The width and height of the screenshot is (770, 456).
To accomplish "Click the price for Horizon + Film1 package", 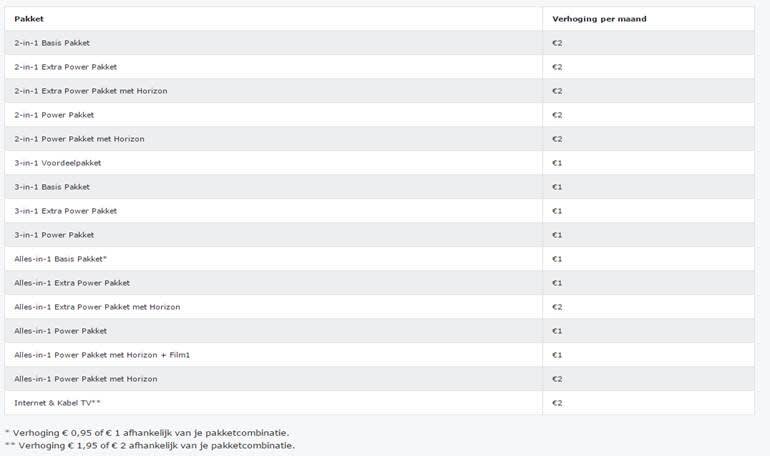I will 557,355.
